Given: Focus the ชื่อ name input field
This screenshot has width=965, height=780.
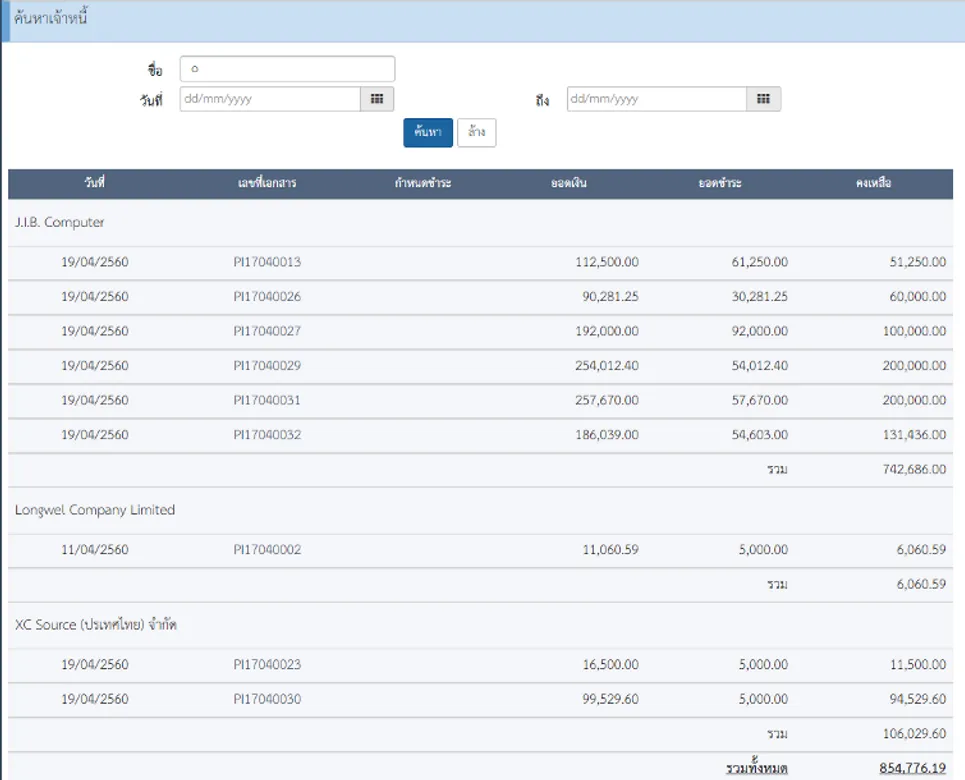Looking at the screenshot, I should tap(287, 69).
